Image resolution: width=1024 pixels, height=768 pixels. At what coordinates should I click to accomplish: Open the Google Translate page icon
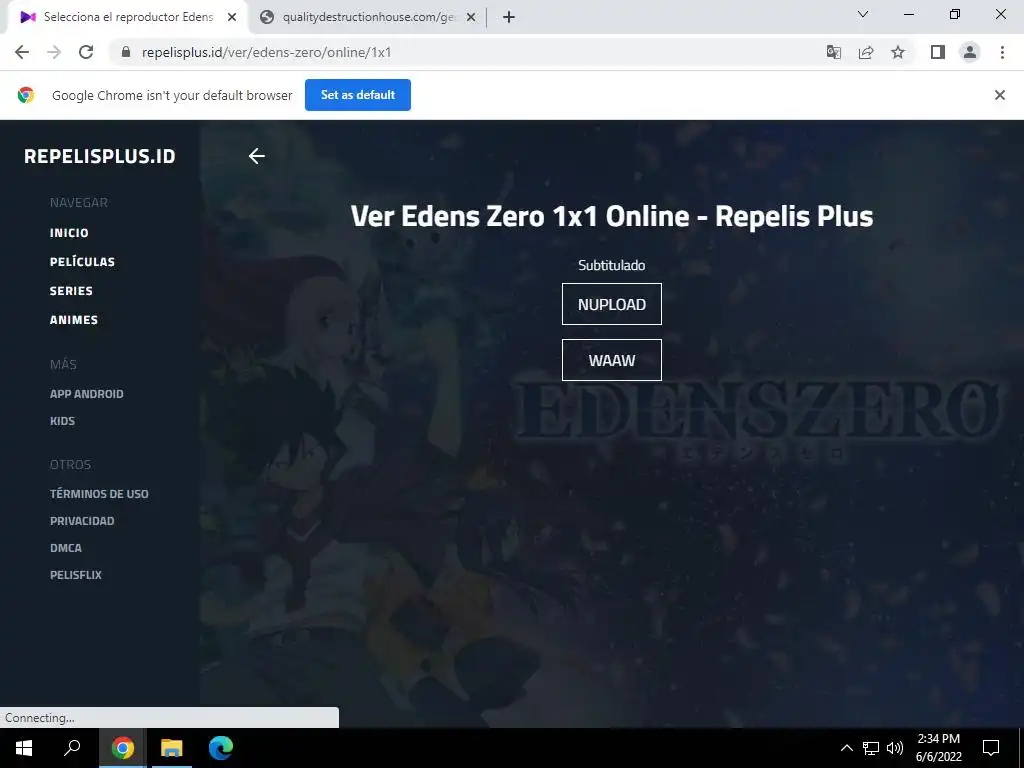(833, 52)
